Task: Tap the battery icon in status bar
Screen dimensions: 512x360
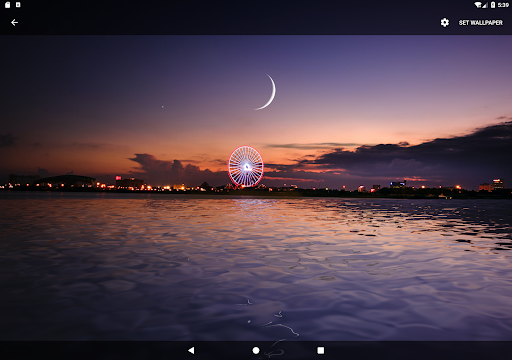Action: point(493,5)
